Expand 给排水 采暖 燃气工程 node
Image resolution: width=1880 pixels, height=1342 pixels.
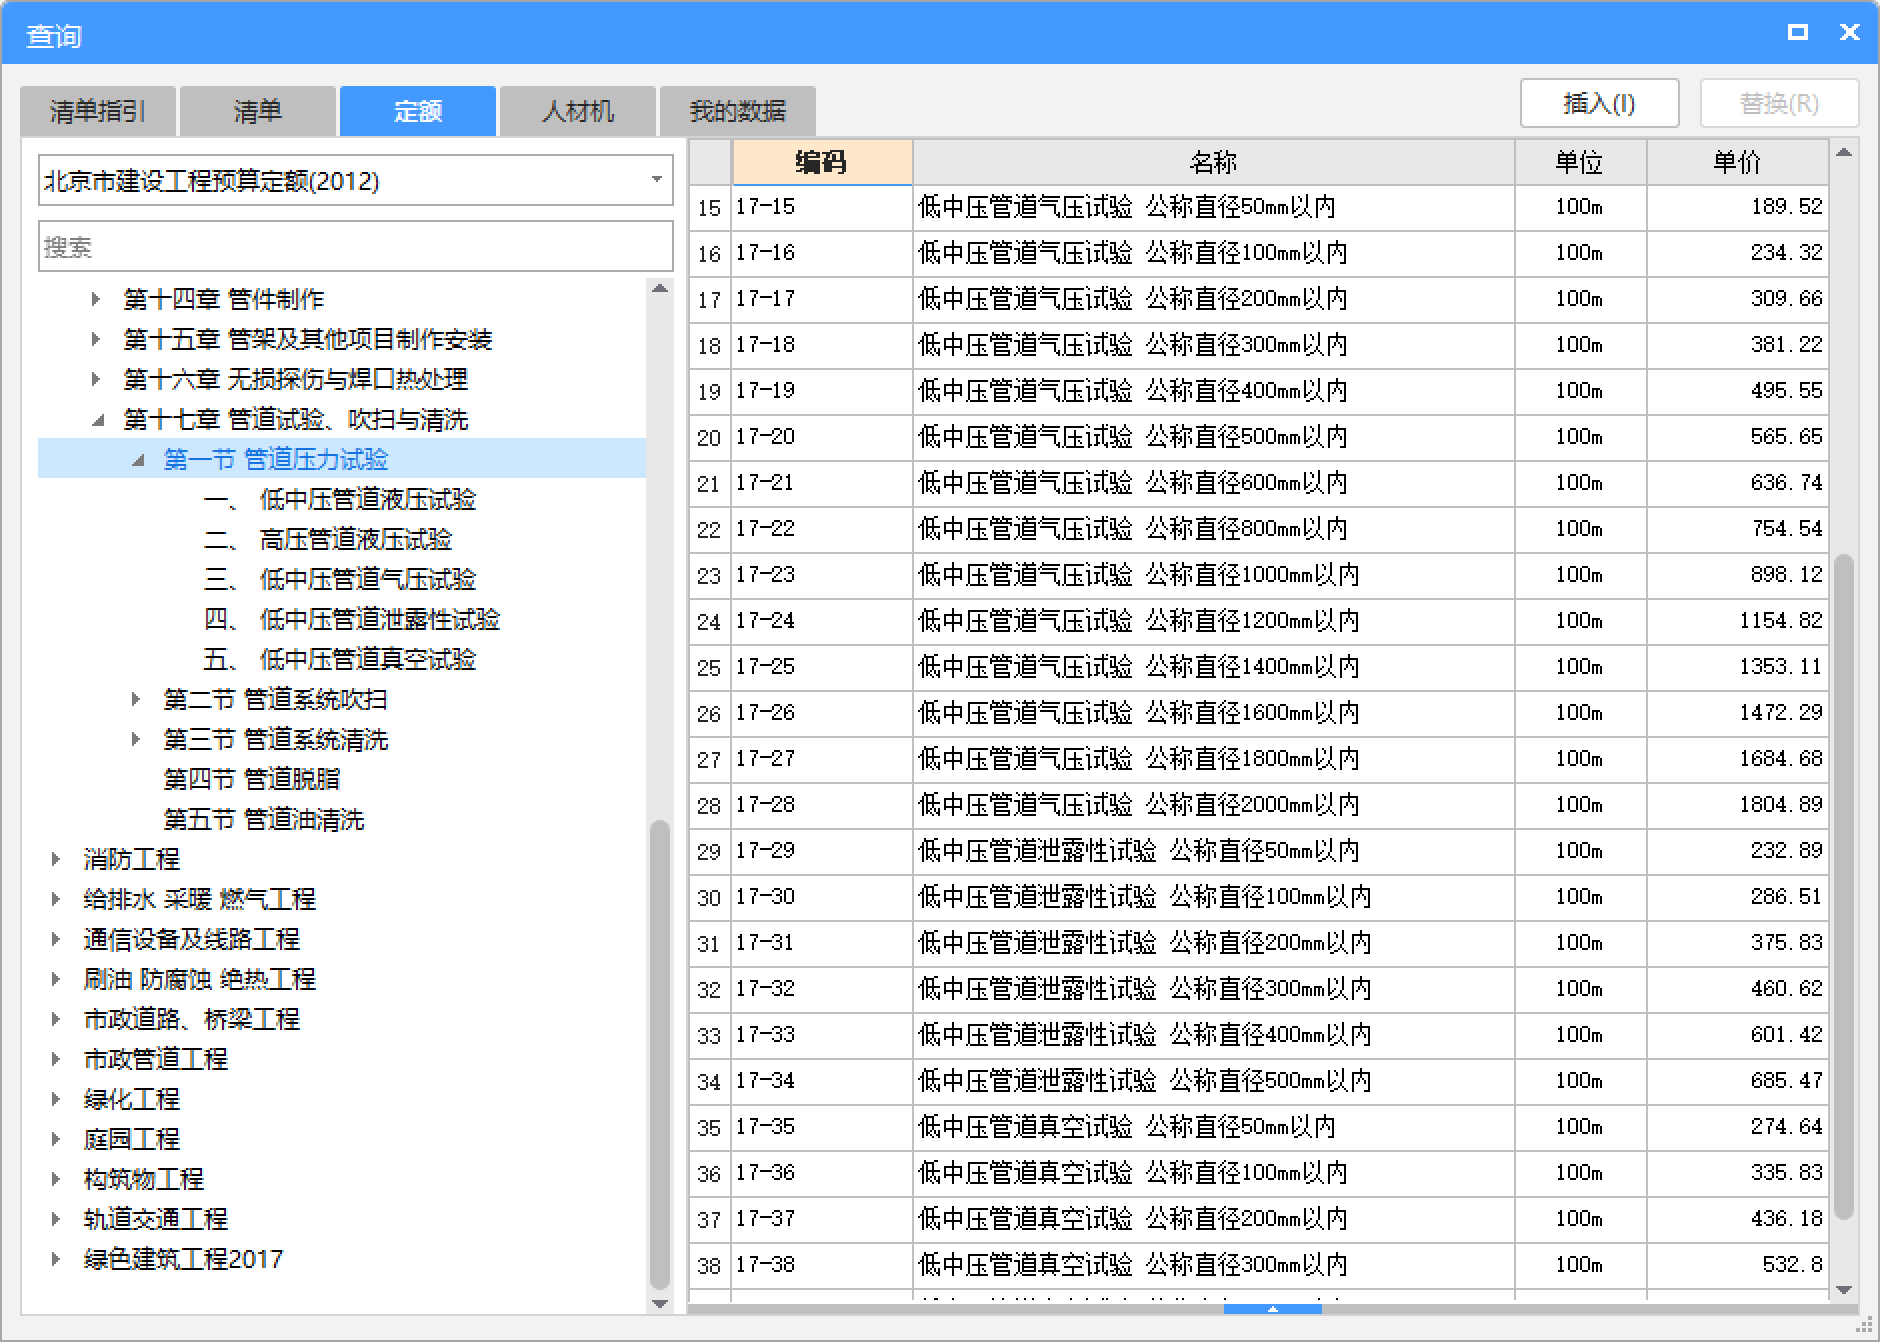click(56, 899)
